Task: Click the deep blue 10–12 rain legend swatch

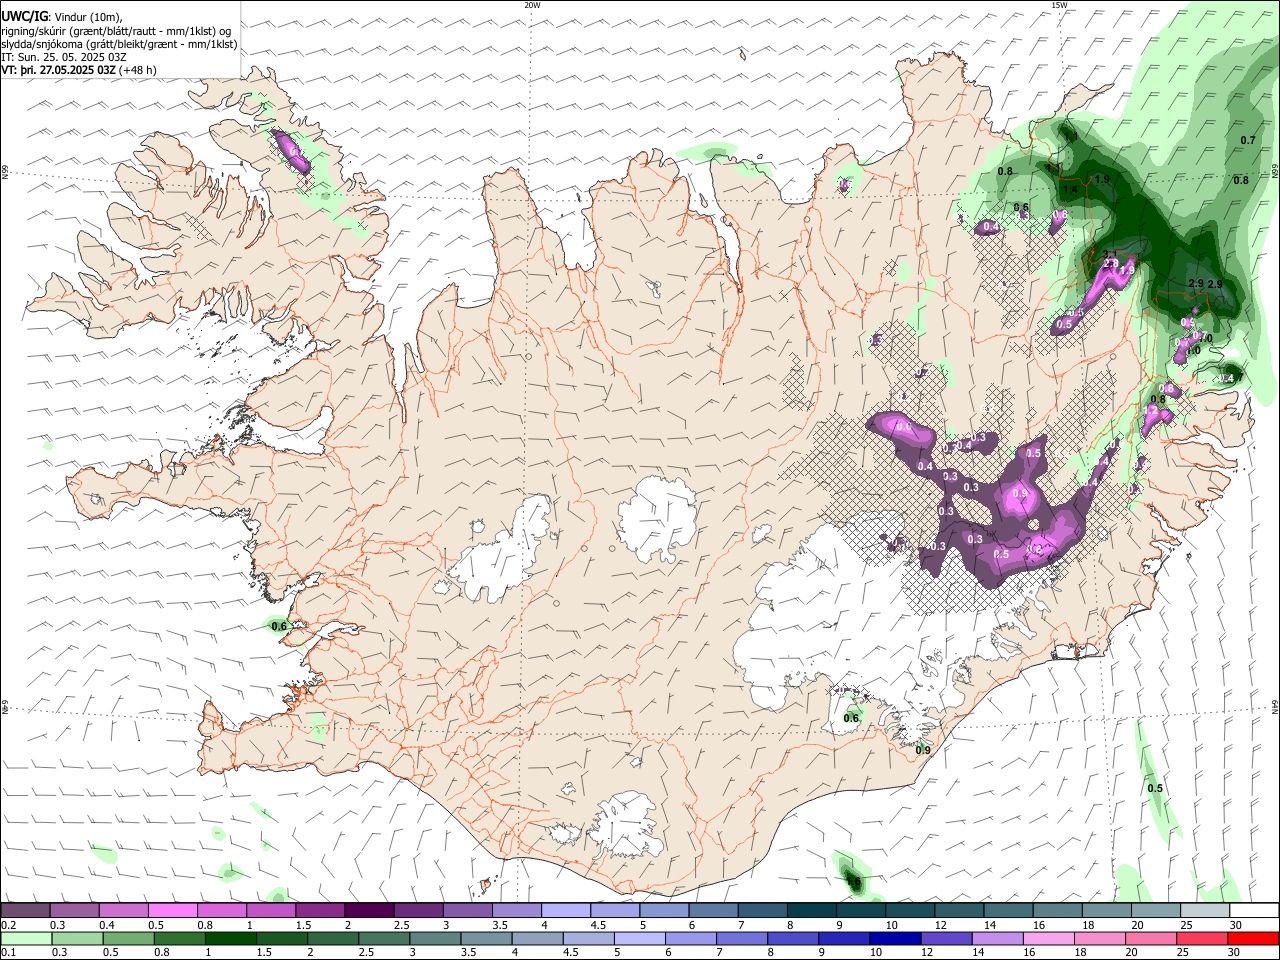Action: tap(895, 939)
